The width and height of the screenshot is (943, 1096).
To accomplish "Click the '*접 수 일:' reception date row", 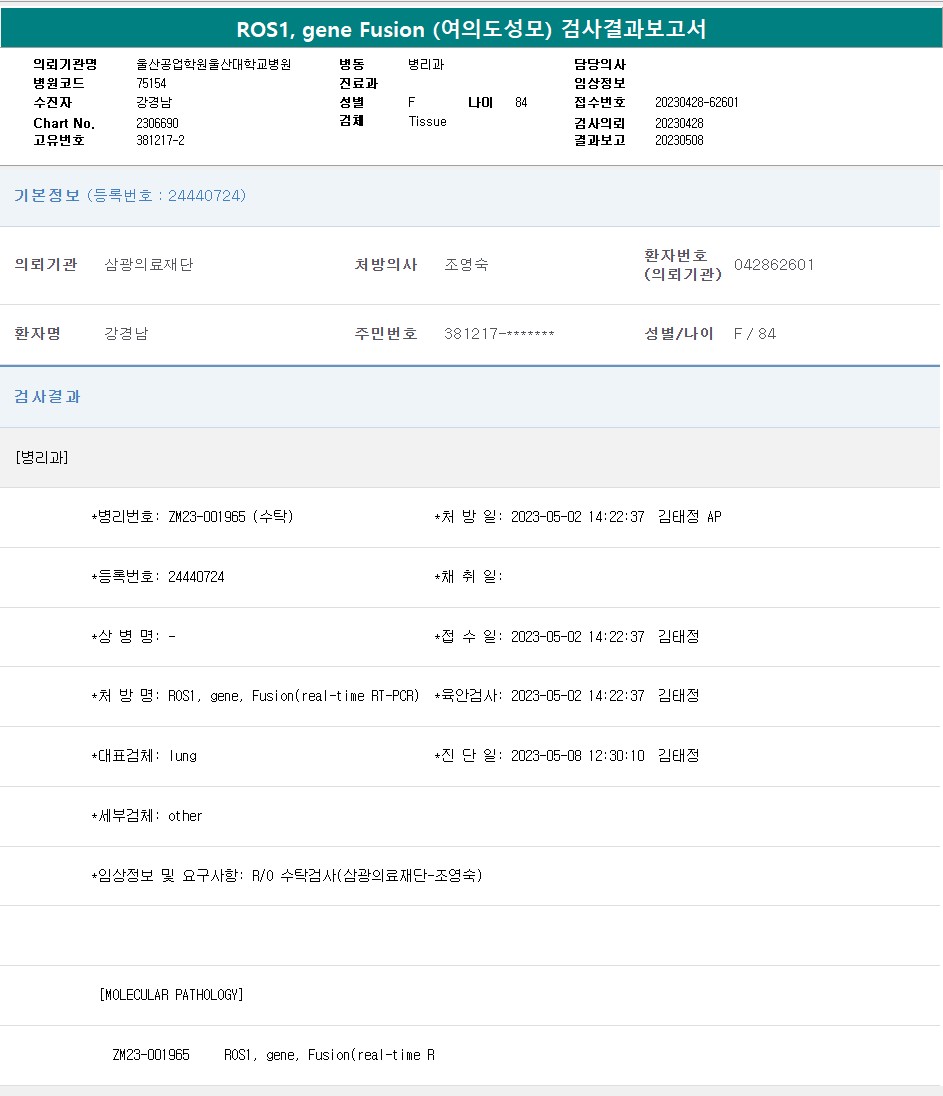I will point(567,637).
